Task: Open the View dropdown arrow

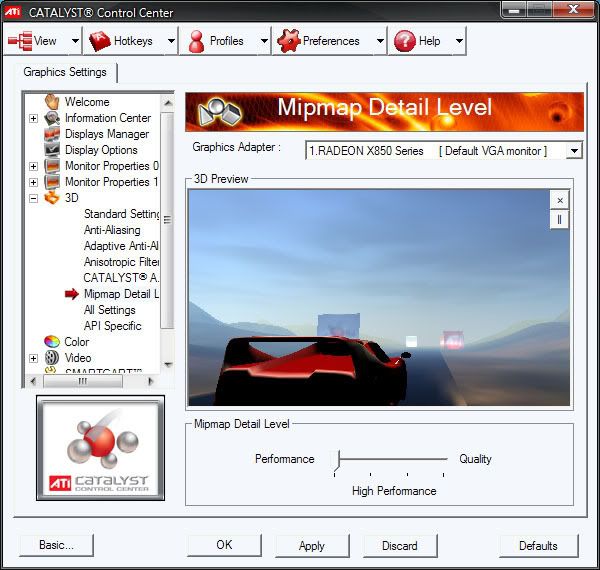Action: 75,41
